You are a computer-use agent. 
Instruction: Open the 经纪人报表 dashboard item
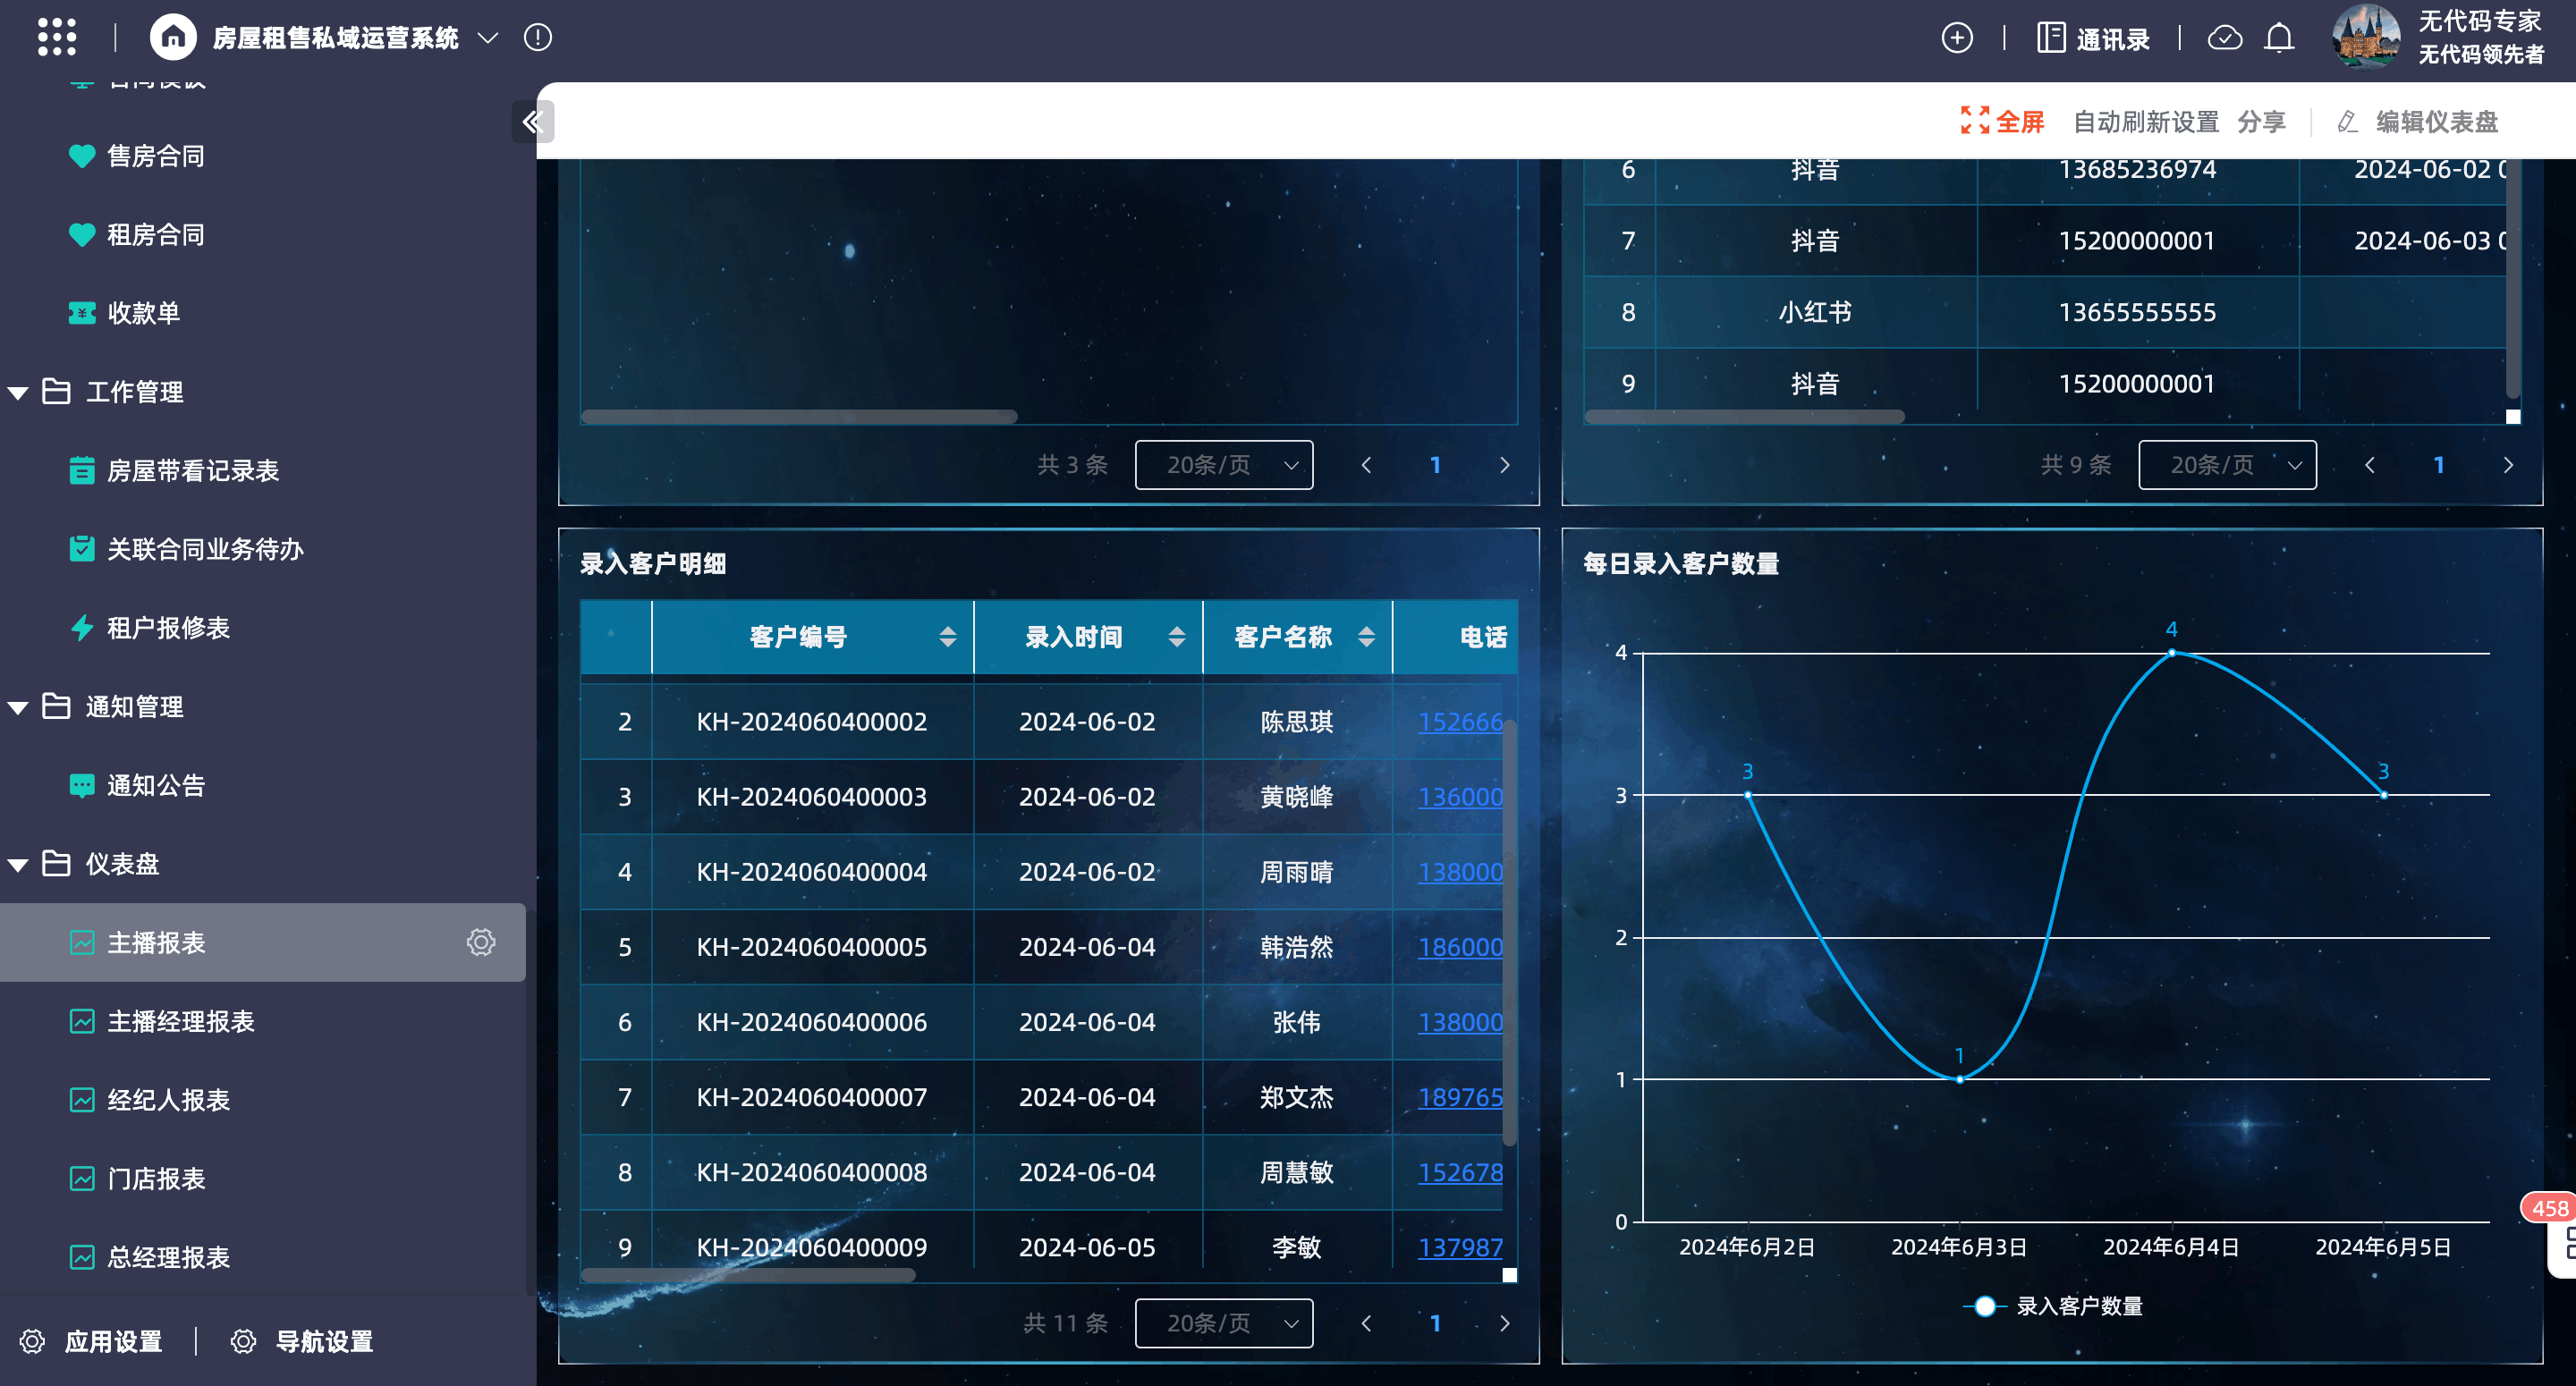[x=168, y=1100]
